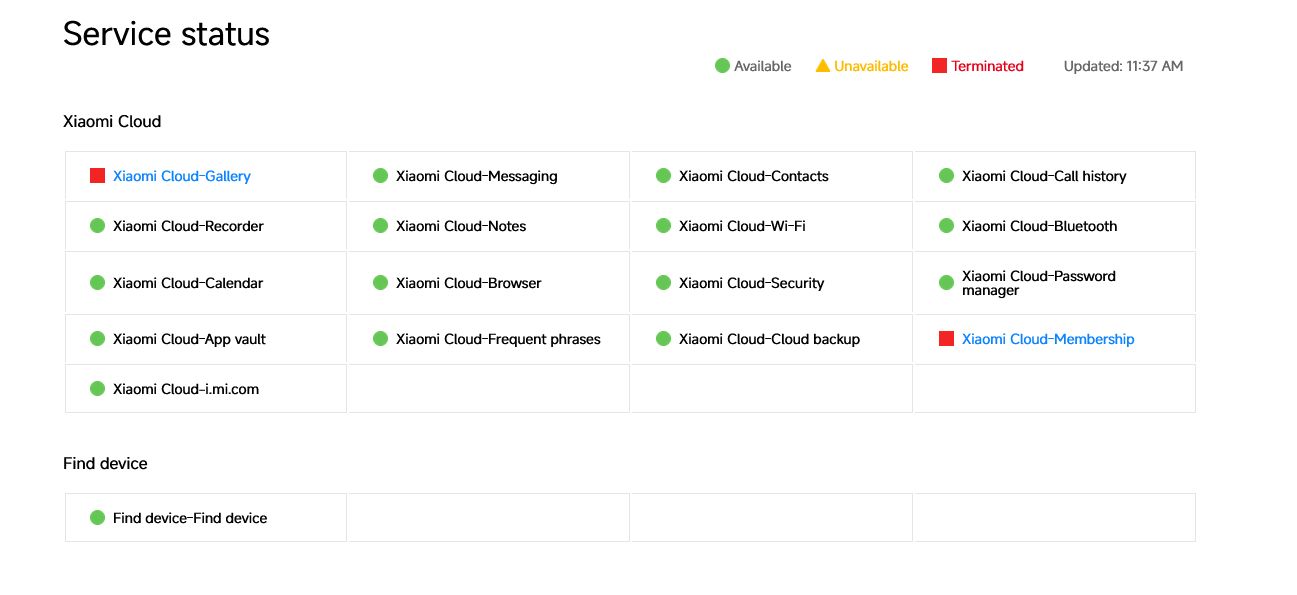Screen dimensions: 1297x595
Task: Click green Available legend circle icon
Action: pos(722,66)
